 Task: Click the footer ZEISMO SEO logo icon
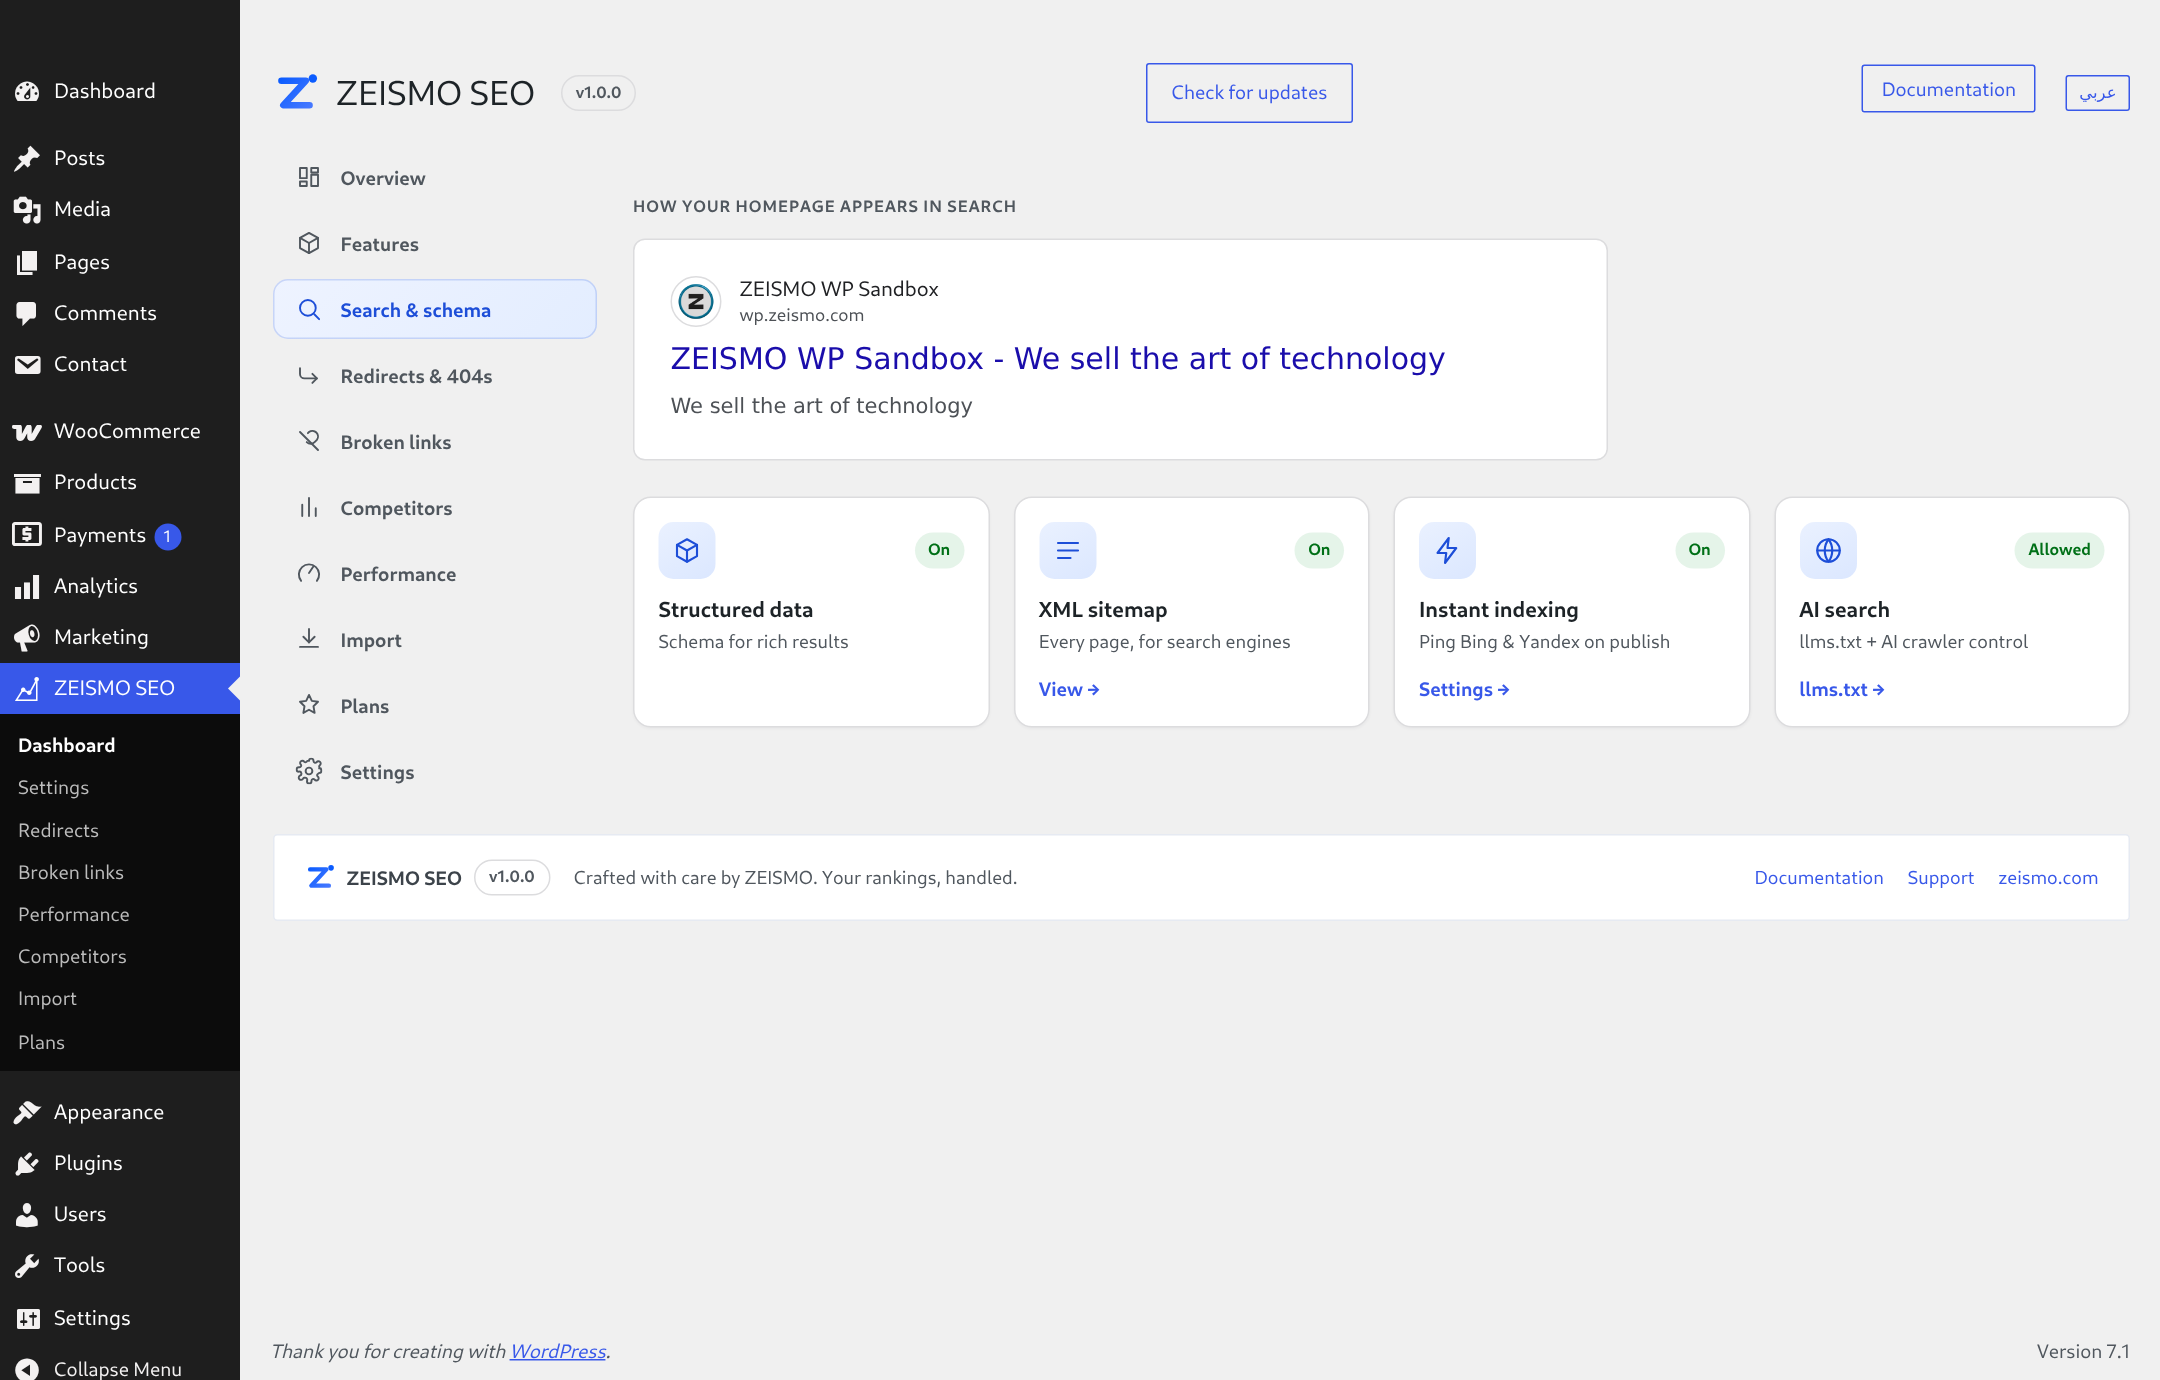[320, 877]
